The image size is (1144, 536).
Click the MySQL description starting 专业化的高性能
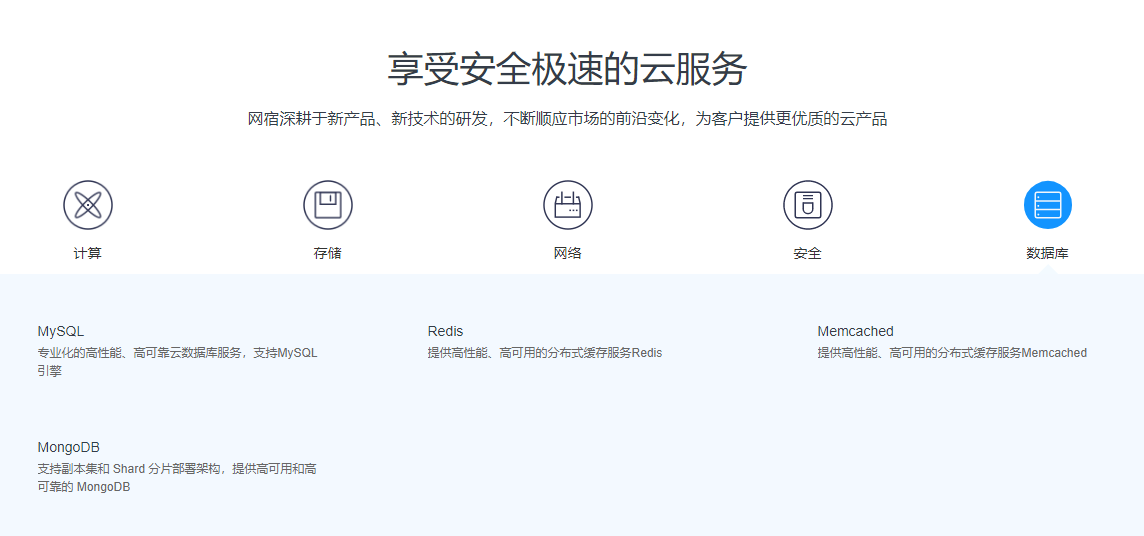pos(177,362)
